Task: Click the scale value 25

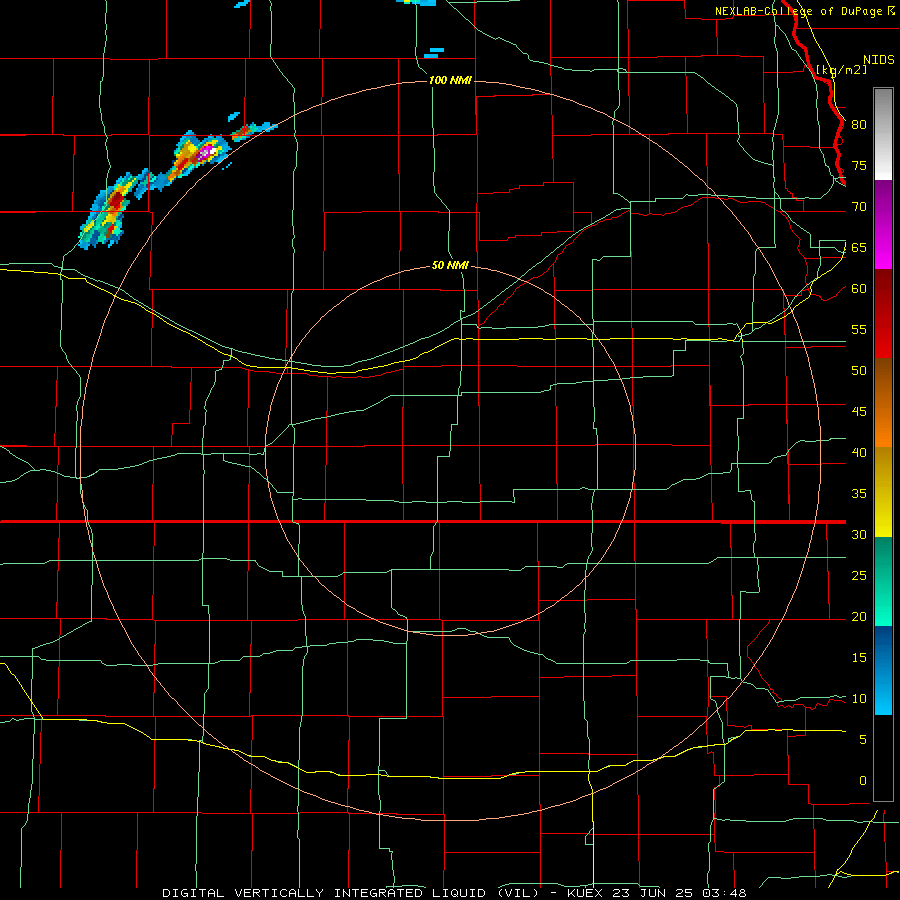Action: coord(859,575)
